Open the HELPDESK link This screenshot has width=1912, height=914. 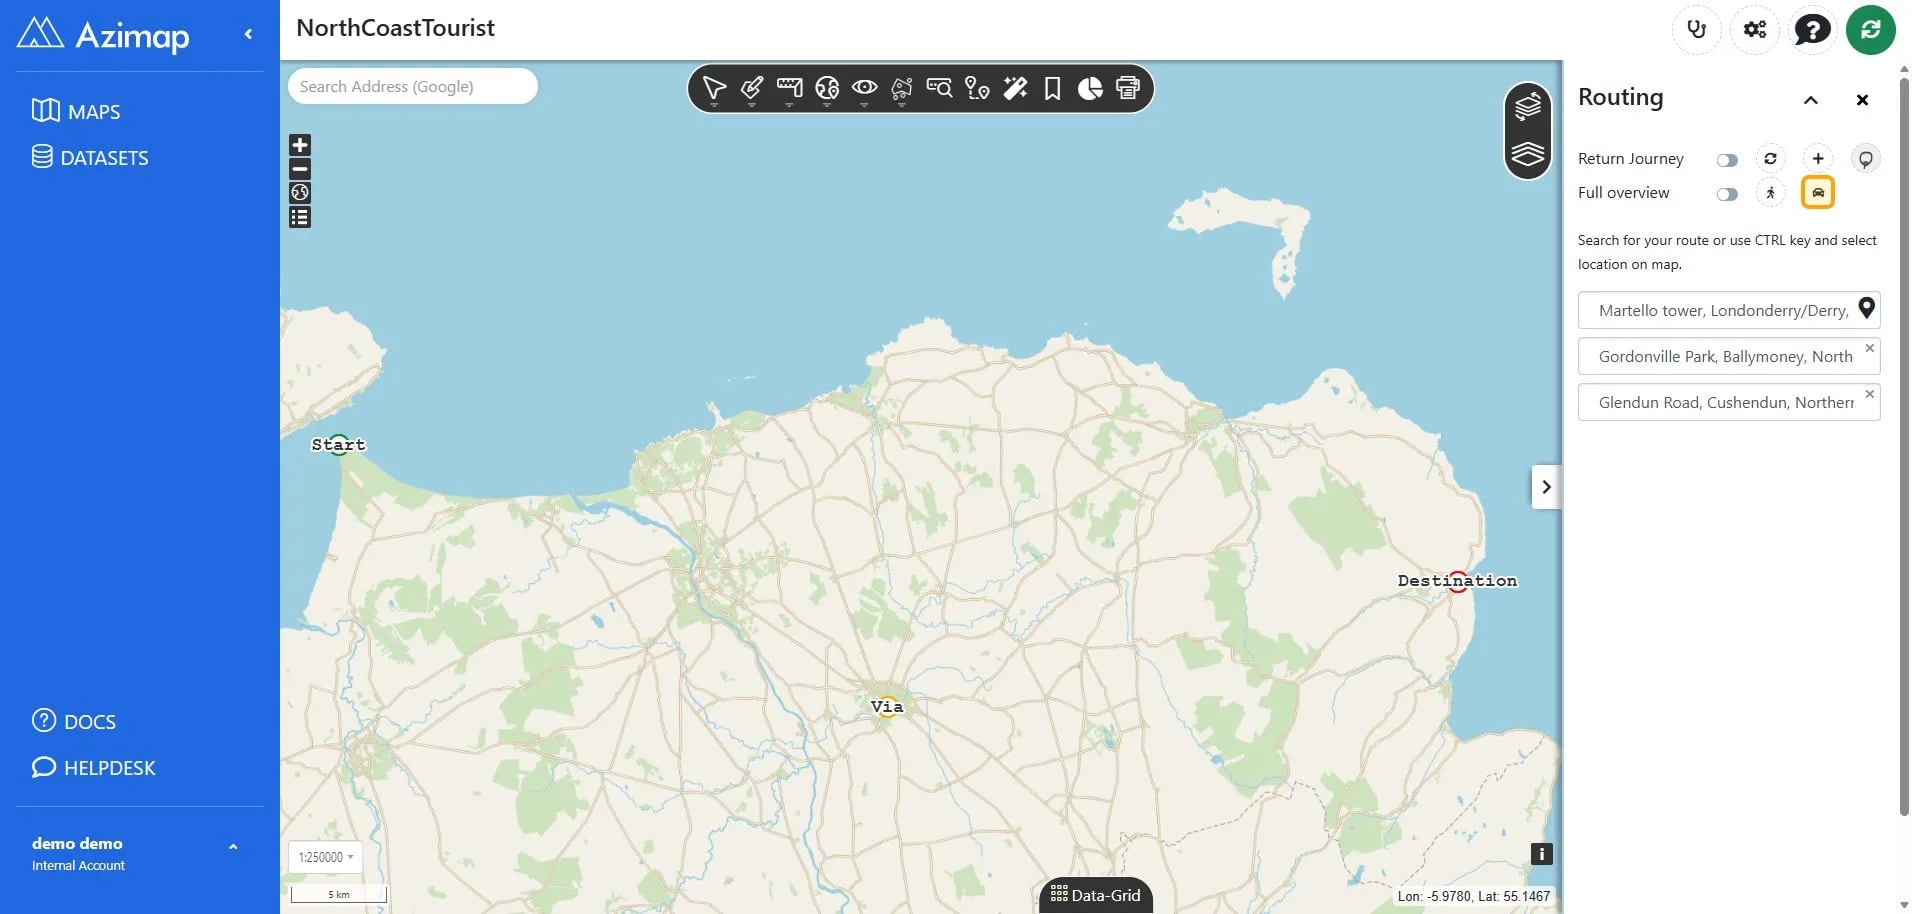click(94, 767)
